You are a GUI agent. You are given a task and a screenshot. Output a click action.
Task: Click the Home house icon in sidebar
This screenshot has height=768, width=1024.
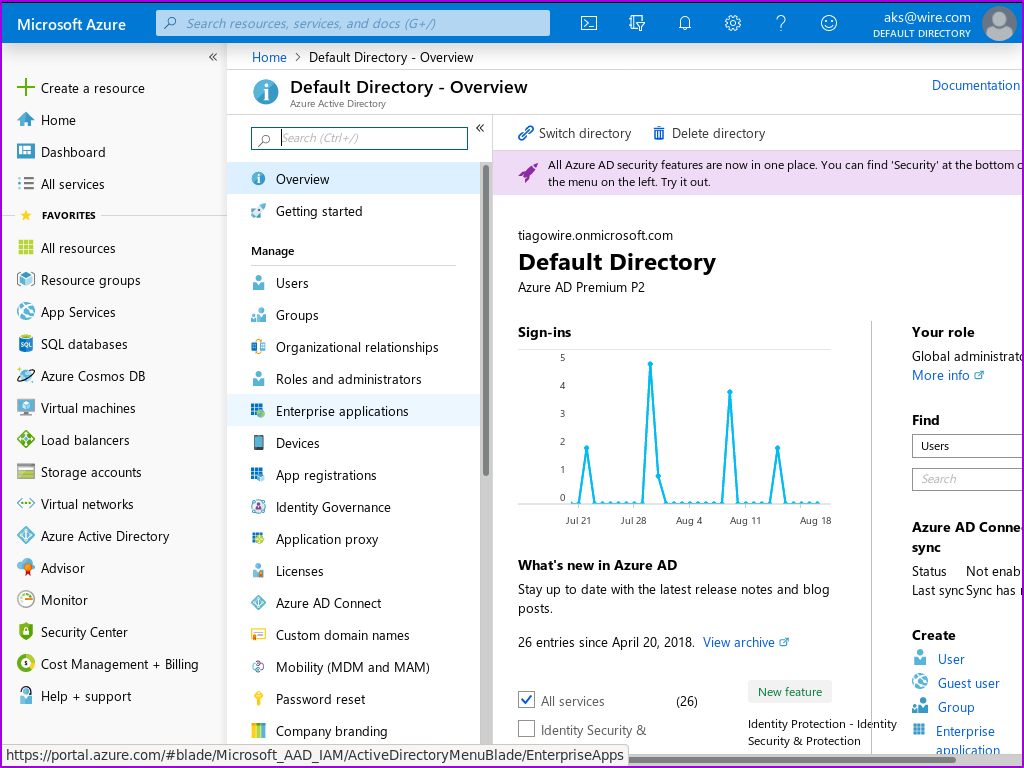(x=25, y=120)
